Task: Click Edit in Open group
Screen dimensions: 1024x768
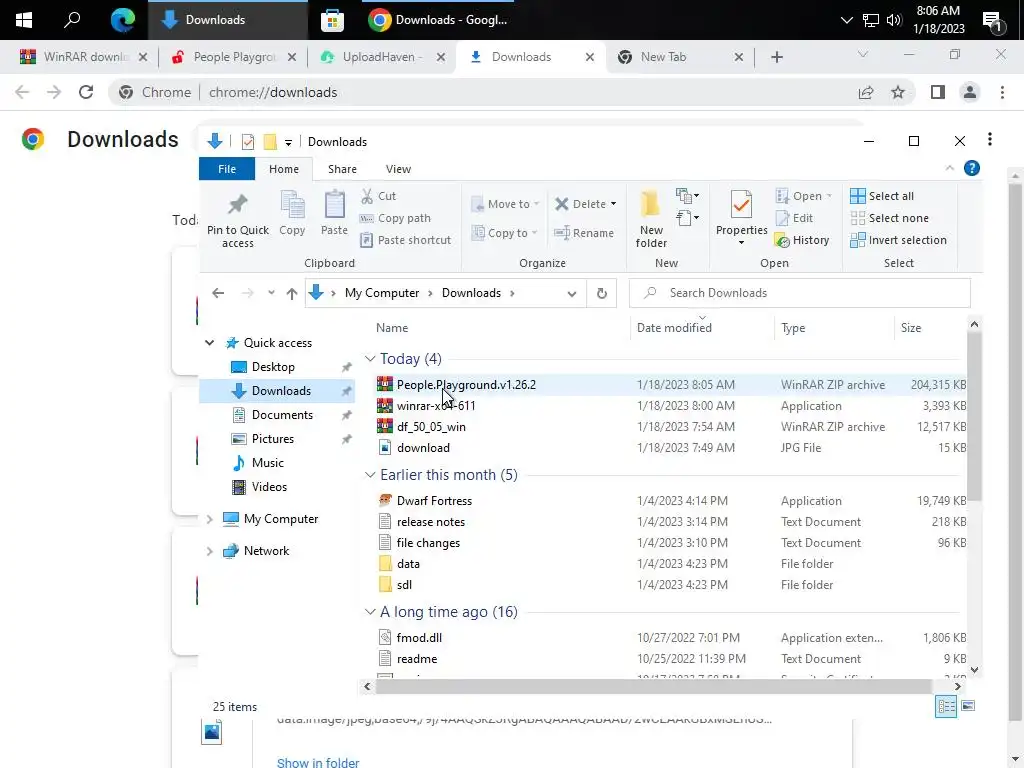Action: click(794, 218)
